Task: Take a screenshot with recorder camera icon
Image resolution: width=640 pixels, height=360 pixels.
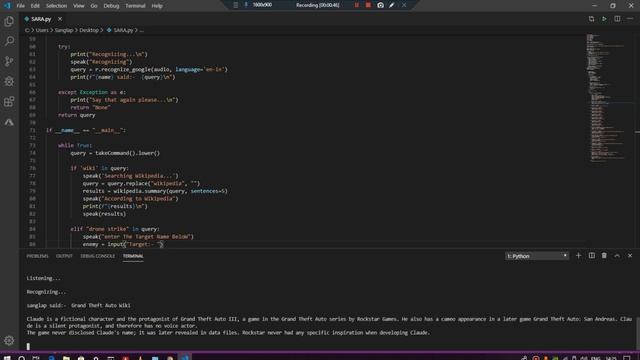Action: 380,5
